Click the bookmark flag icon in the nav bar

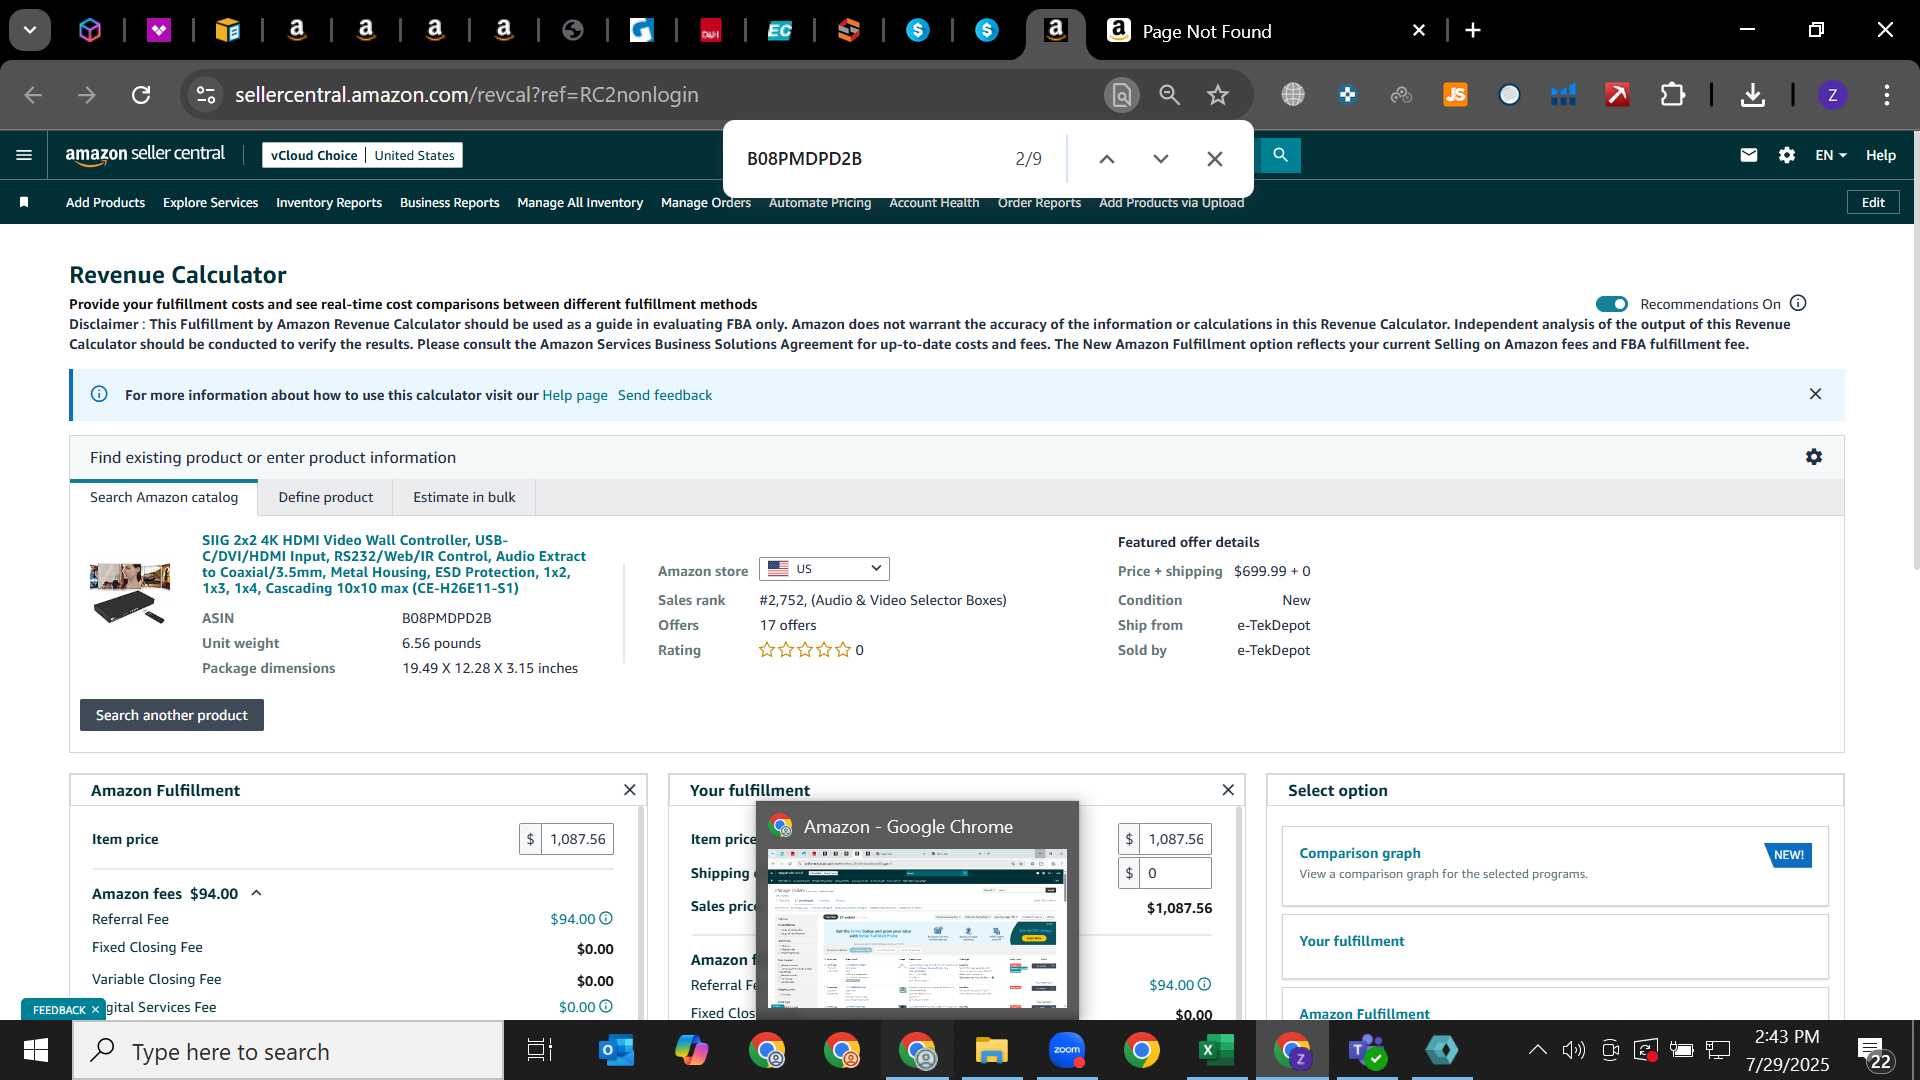(24, 202)
